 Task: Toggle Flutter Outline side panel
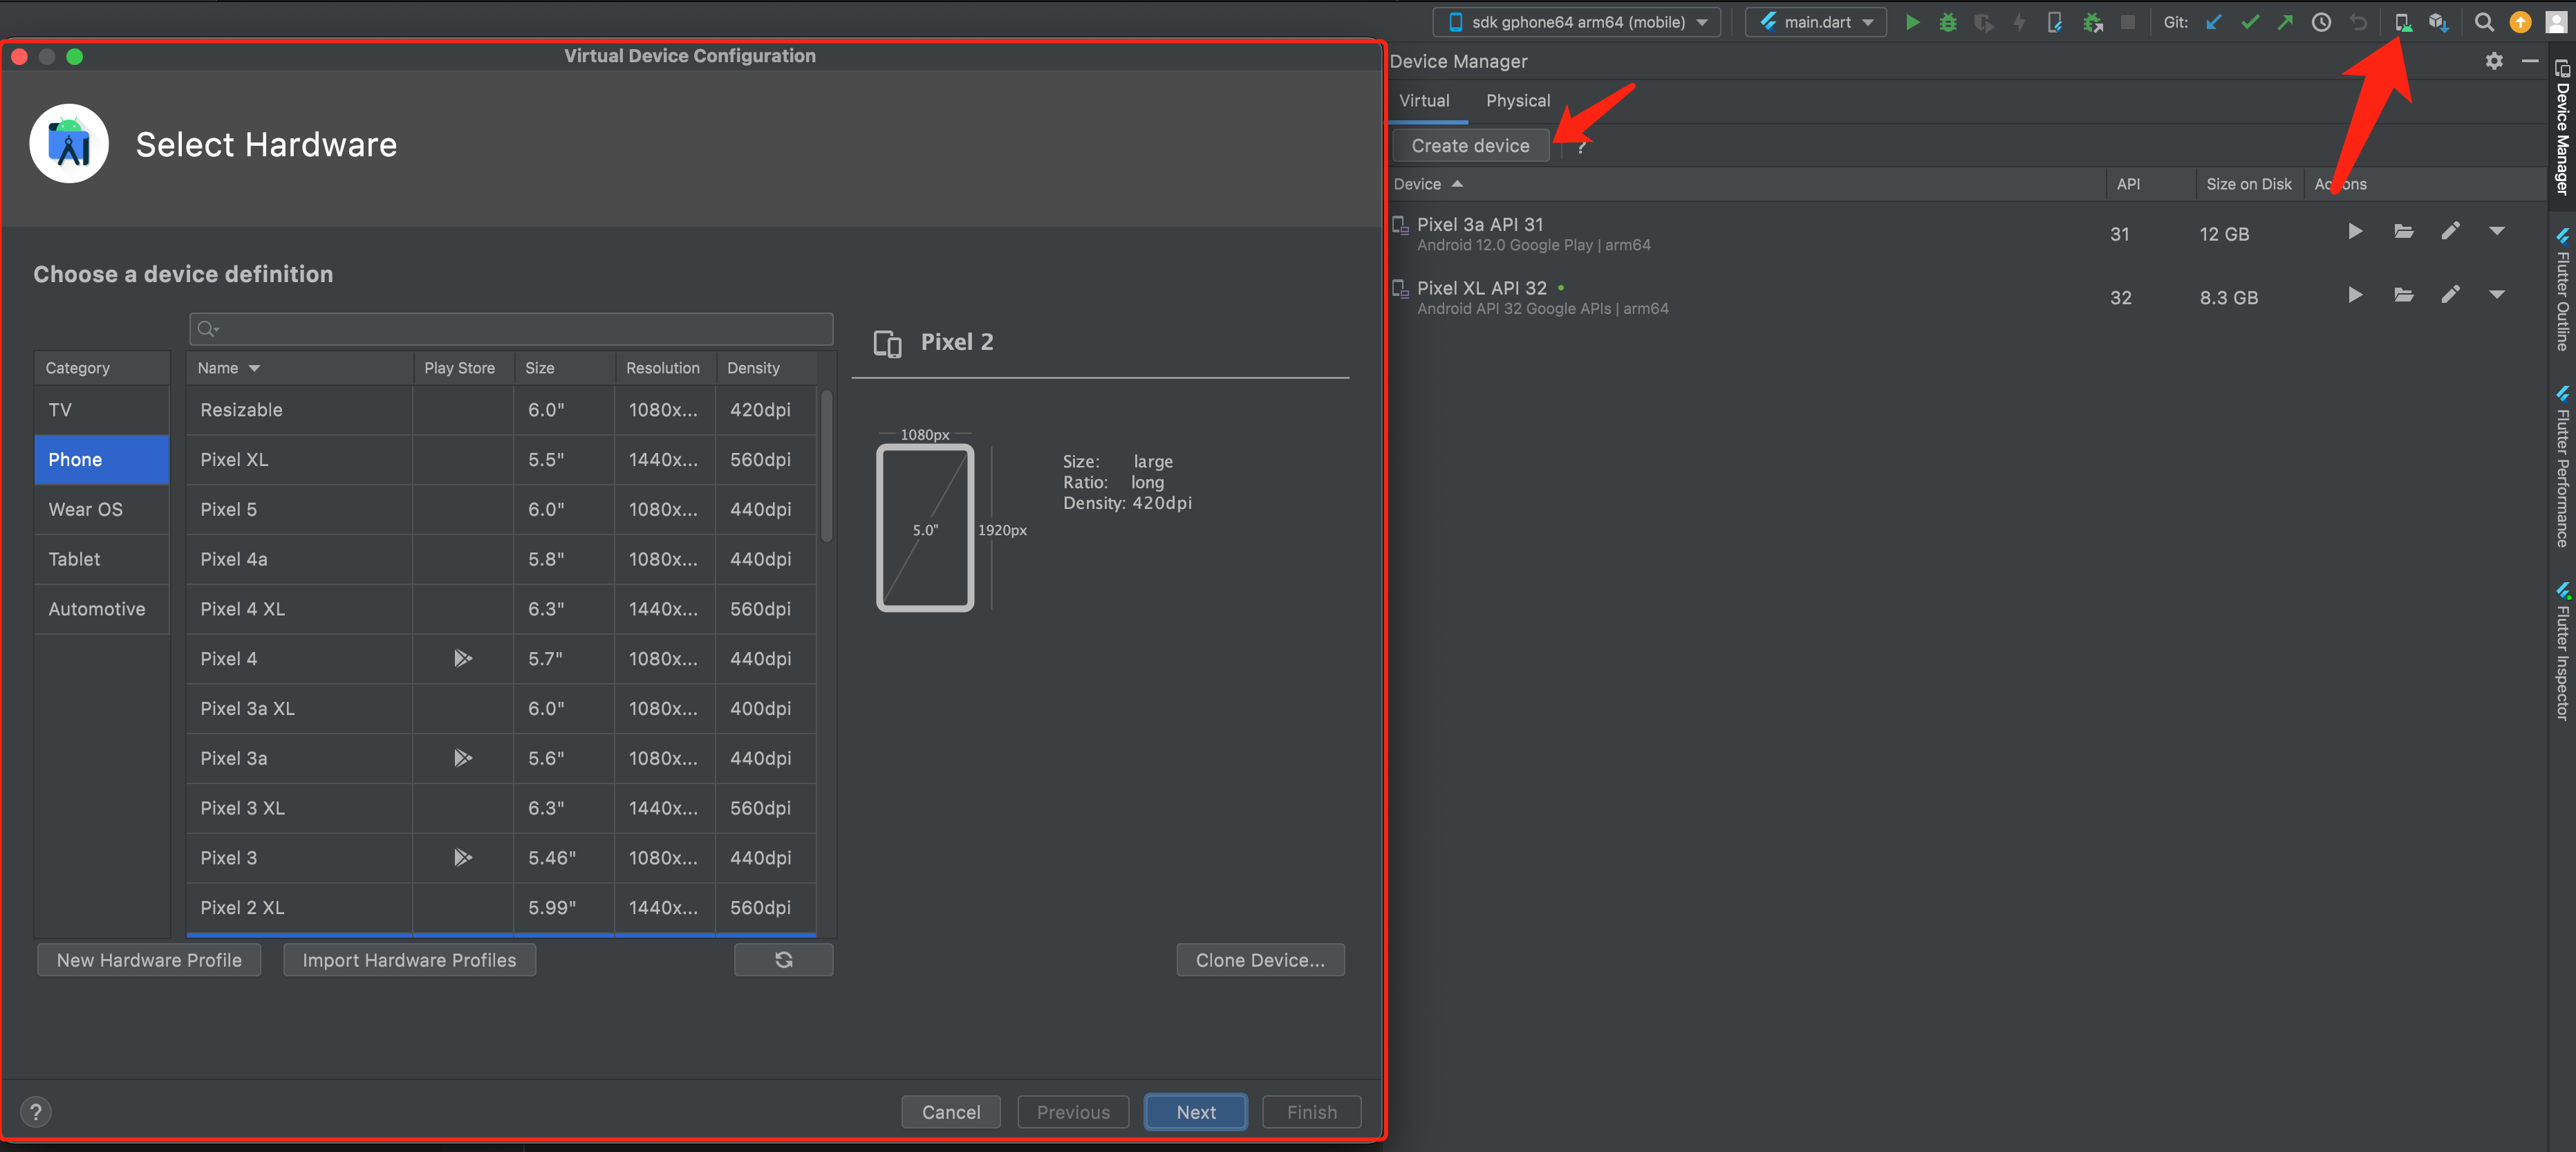[2563, 290]
